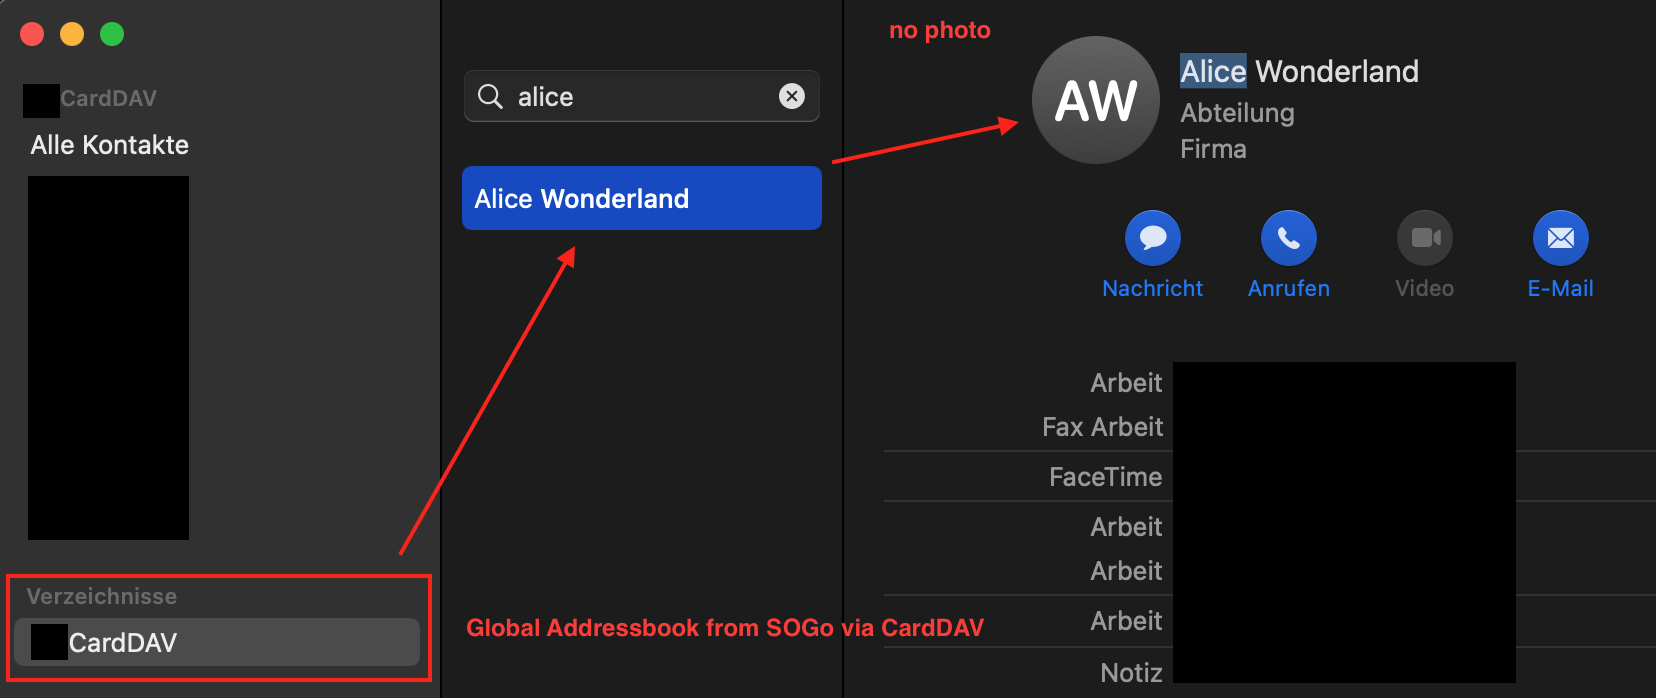Click the E-Mail envelope icon

[1560, 238]
